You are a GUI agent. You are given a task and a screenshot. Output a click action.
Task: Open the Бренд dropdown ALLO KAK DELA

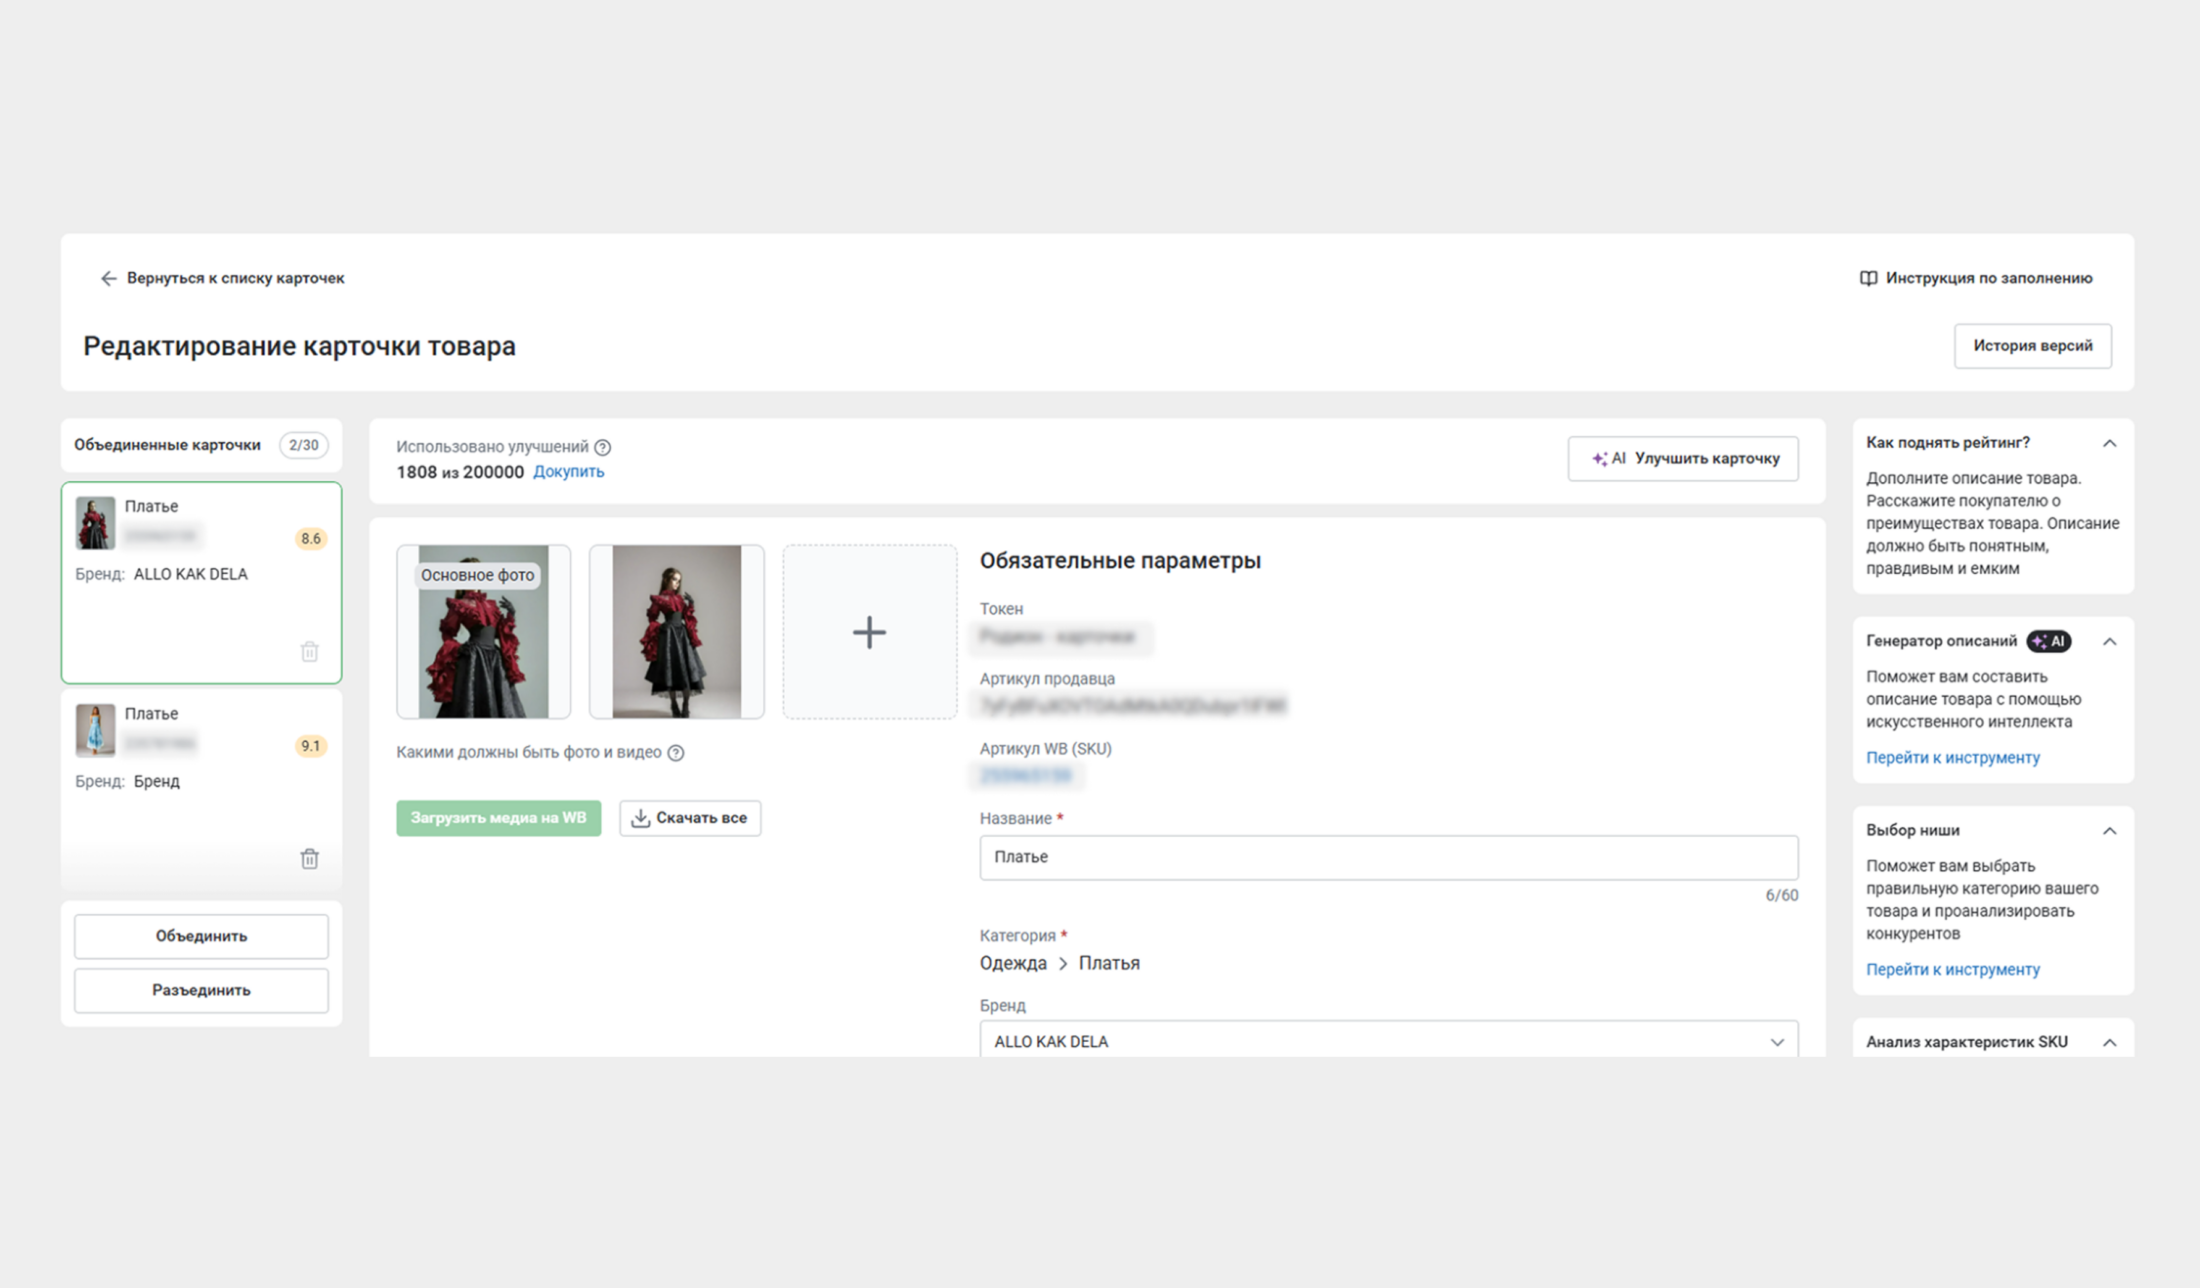[x=1388, y=1041]
